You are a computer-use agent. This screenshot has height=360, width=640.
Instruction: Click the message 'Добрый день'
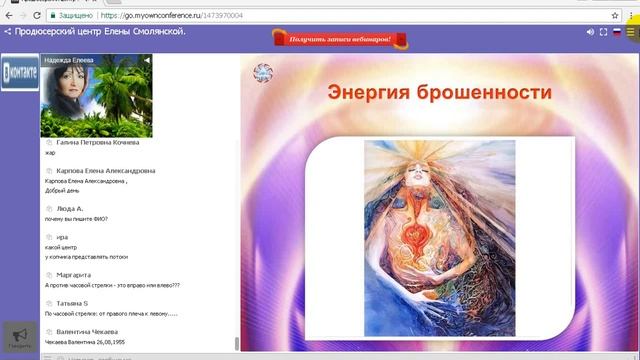tap(62, 191)
